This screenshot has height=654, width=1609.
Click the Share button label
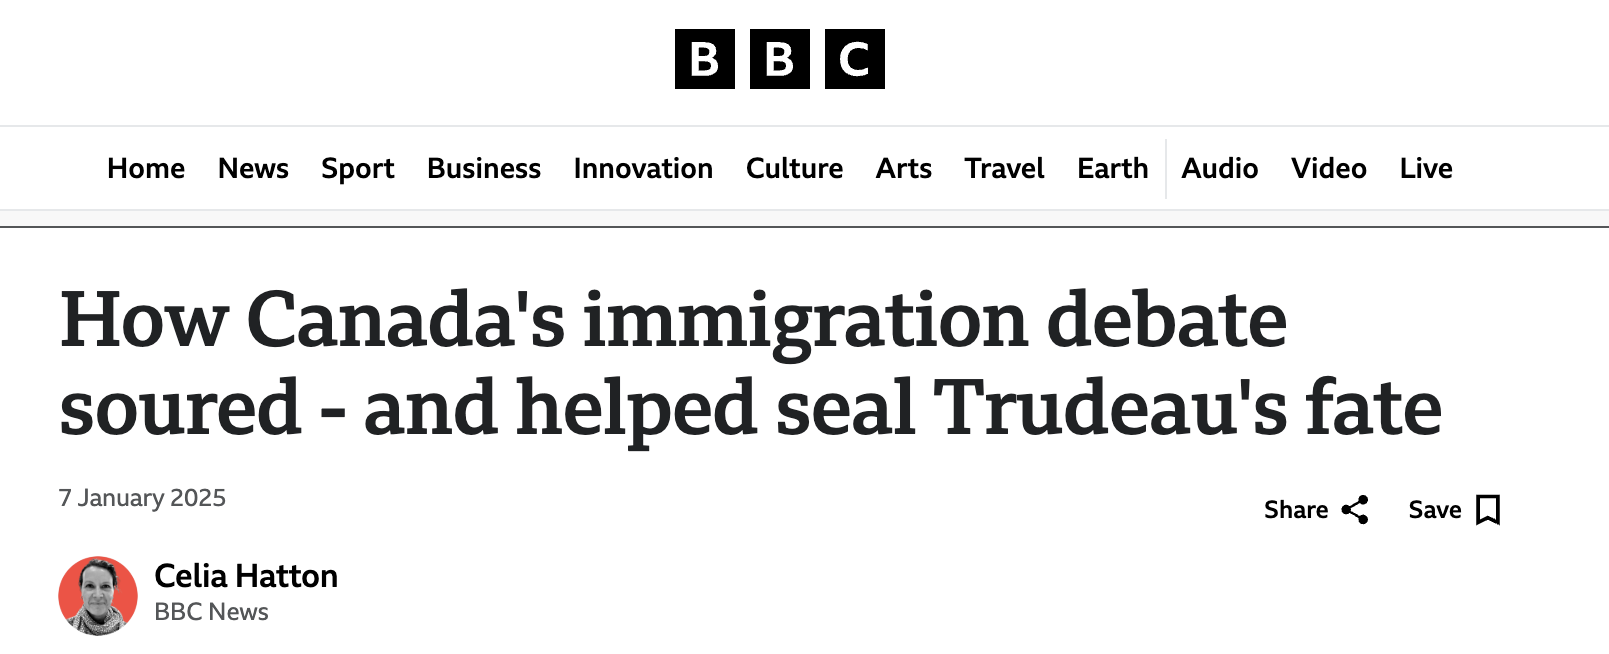1296,510
